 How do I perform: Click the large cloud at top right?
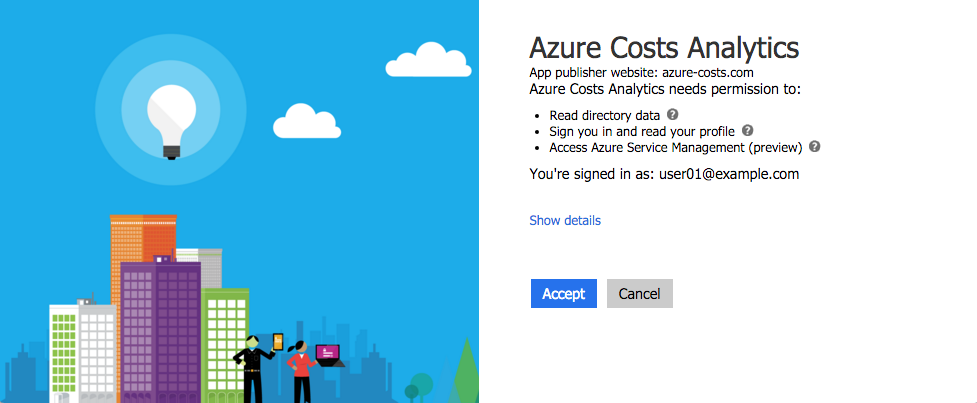click(428, 60)
